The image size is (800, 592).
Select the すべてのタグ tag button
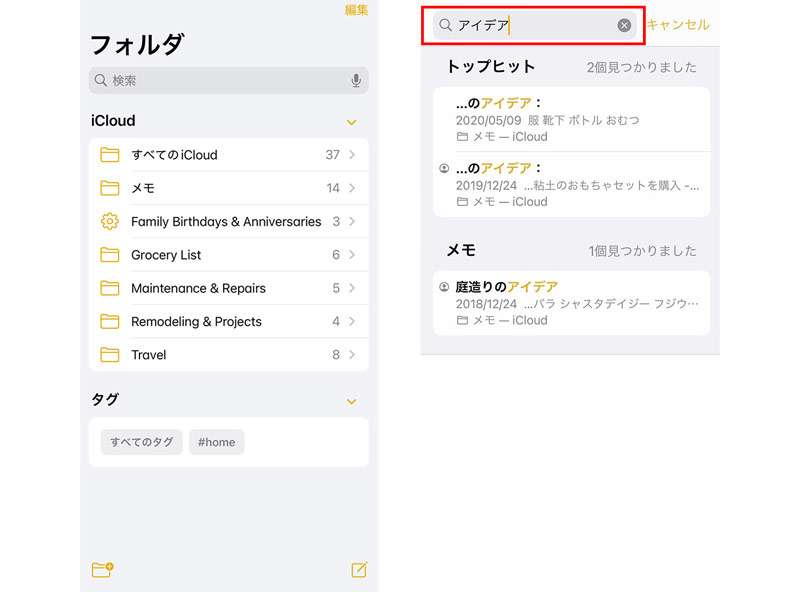(141, 442)
